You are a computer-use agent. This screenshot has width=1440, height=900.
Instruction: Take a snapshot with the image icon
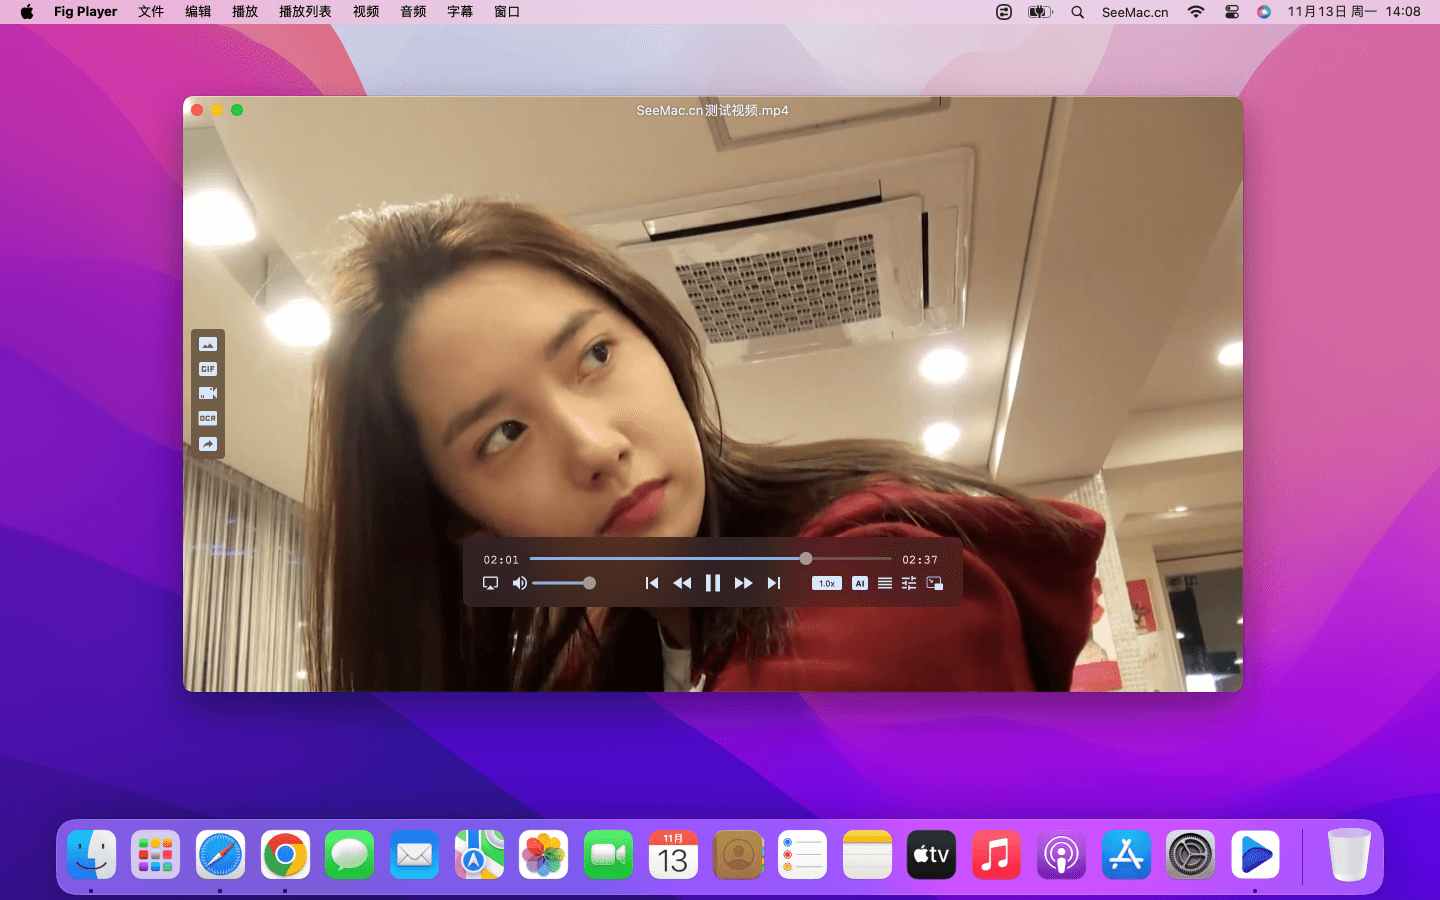coord(207,344)
